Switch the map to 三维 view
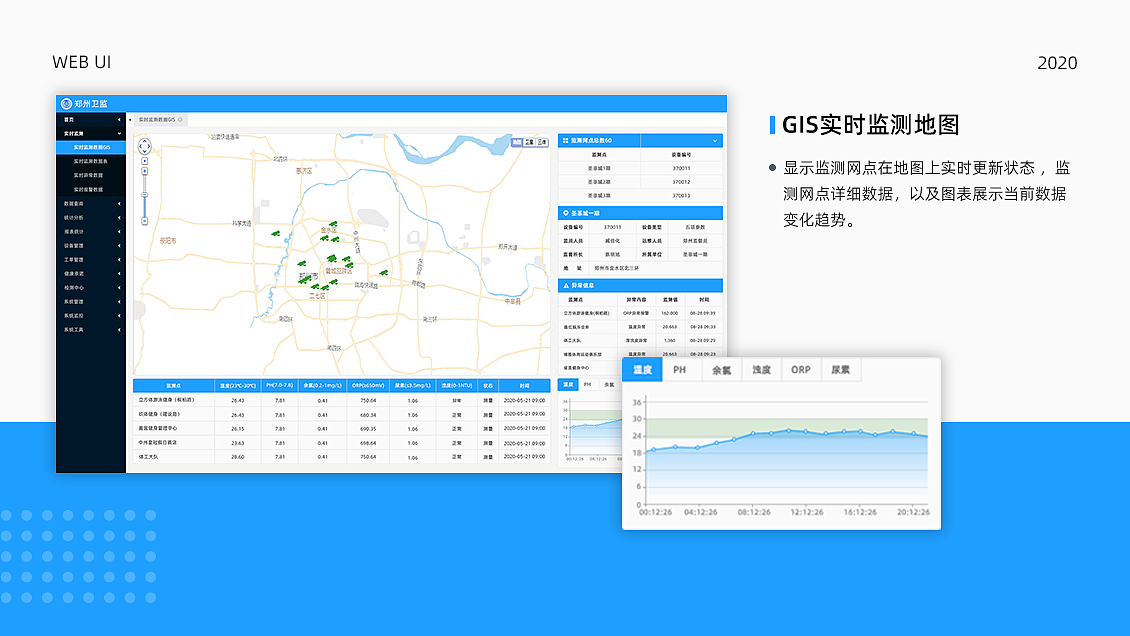The height and width of the screenshot is (636, 1130). (542, 142)
